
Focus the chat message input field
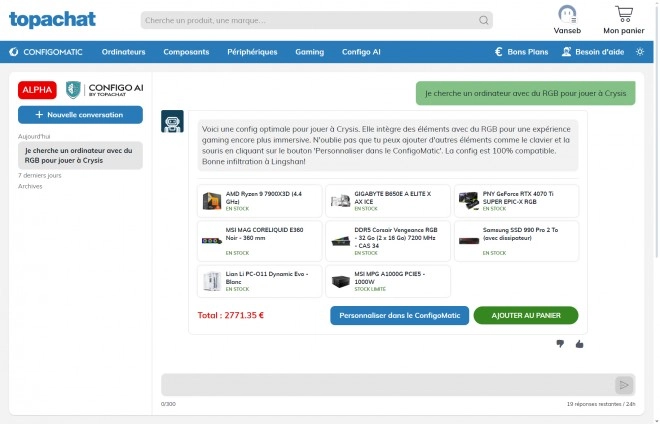click(387, 385)
